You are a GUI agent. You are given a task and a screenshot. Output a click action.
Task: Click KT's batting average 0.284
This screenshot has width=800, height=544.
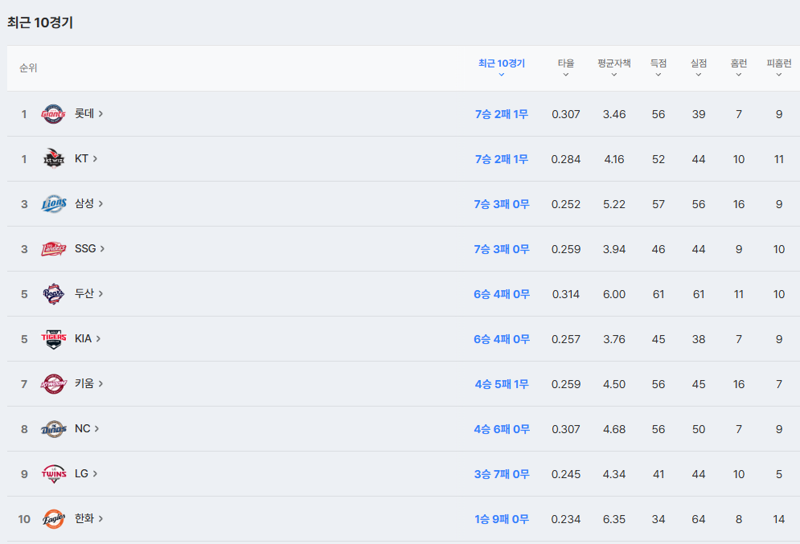[566, 159]
